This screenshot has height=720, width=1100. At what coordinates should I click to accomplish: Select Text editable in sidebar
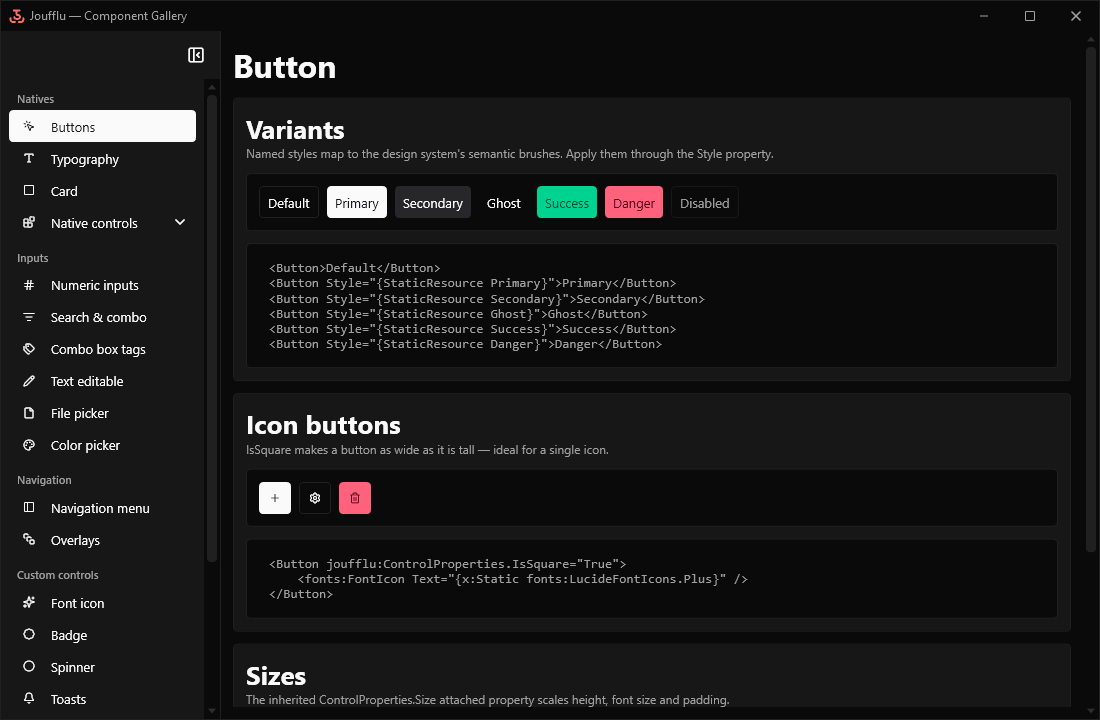tap(102, 381)
